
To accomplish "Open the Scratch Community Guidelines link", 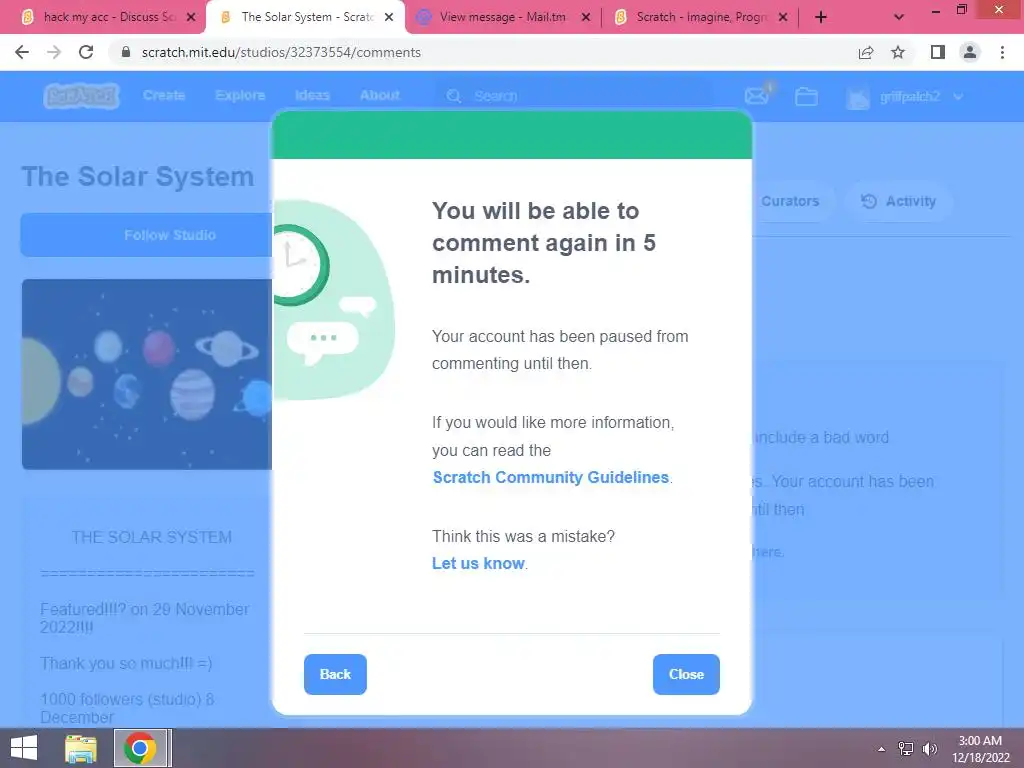I will pyautogui.click(x=551, y=477).
